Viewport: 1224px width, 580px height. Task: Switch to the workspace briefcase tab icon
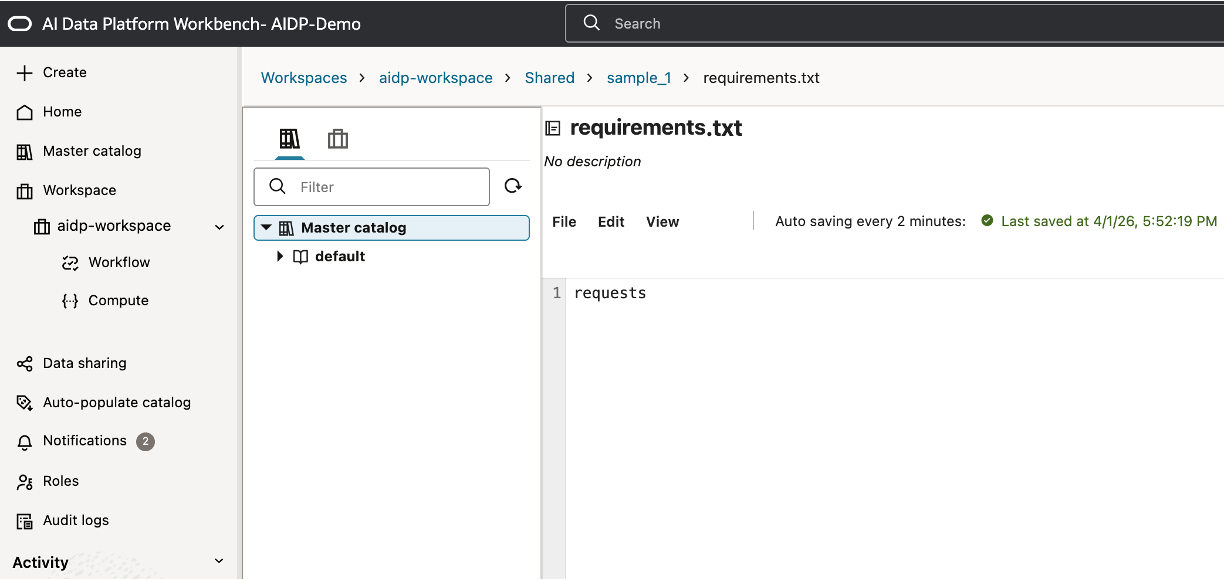click(x=338, y=139)
